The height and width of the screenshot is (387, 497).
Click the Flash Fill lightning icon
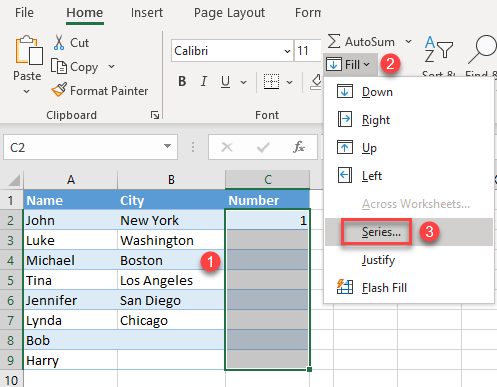pos(345,287)
